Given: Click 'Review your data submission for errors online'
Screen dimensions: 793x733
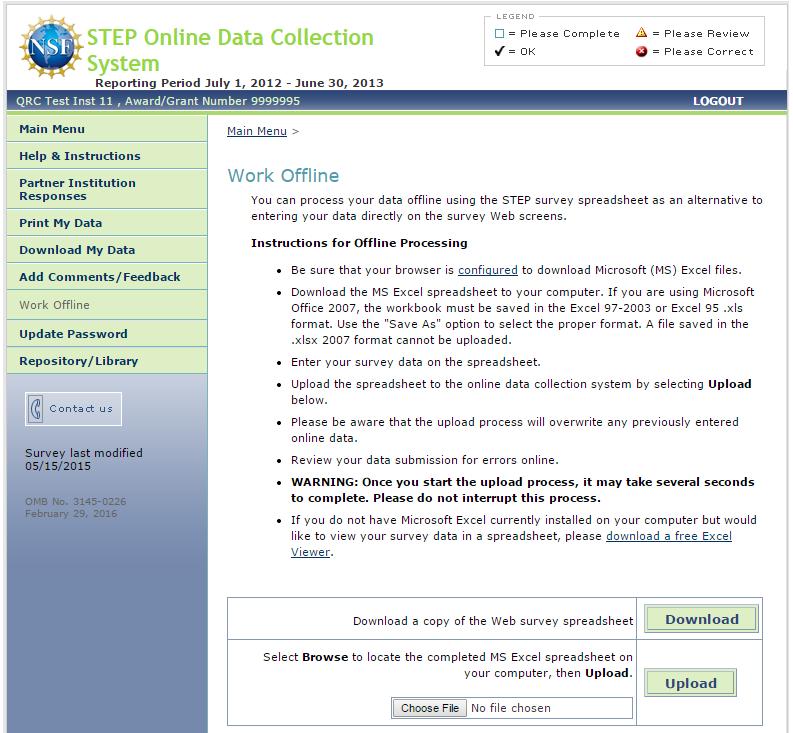Looking at the screenshot, I should 425,460.
